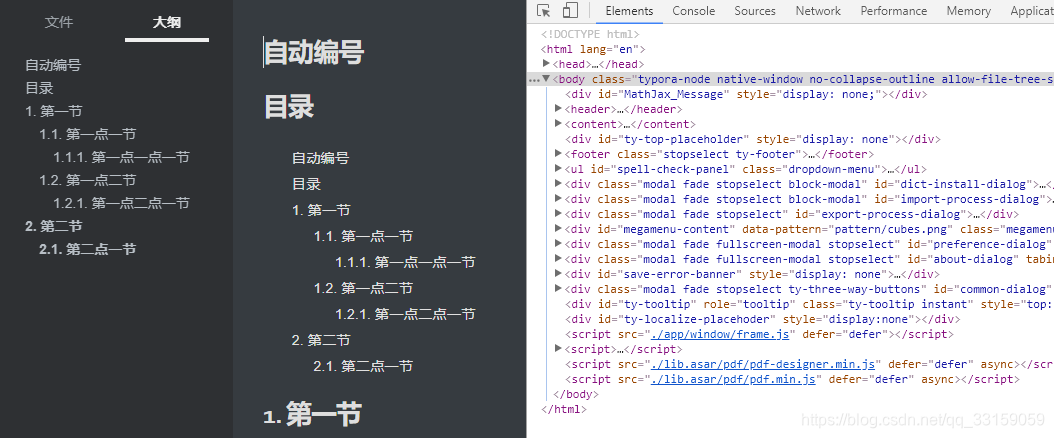Switch to the Network tab
Viewport: 1054px width, 438px height.
818,11
